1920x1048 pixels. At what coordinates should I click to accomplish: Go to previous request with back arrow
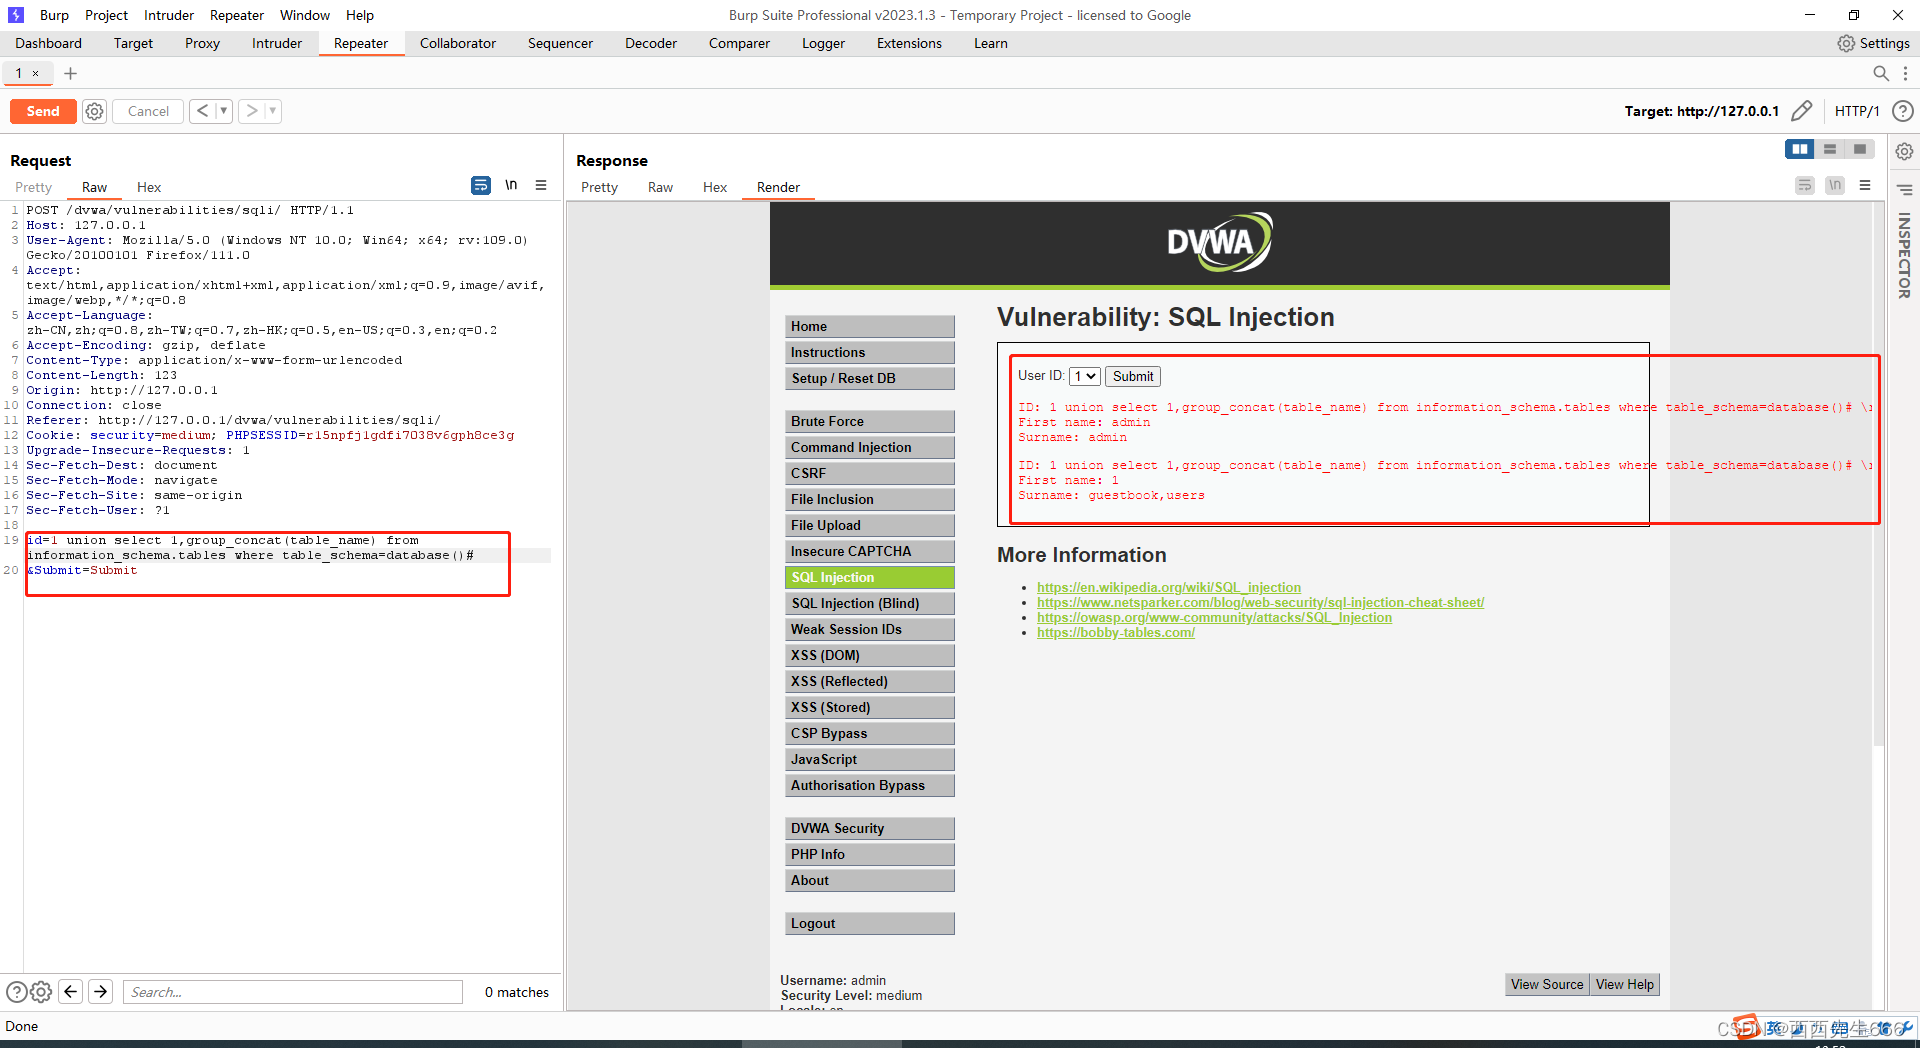(x=202, y=111)
